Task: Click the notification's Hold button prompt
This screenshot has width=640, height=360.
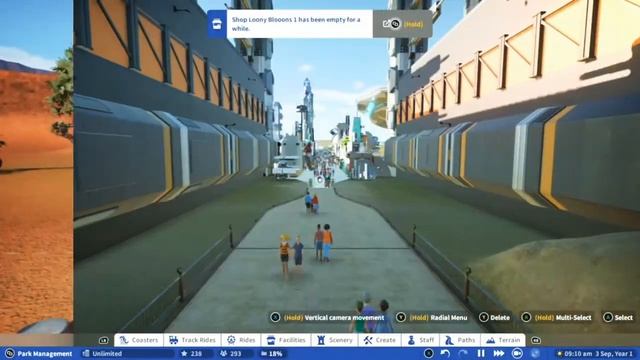Action: [413, 24]
